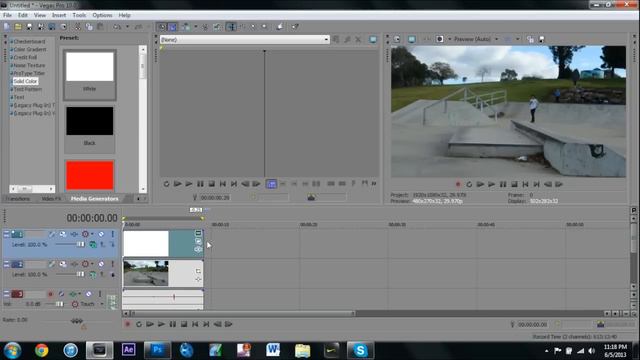Select the Normal Edit tool icon
Image resolution: width=640 pixels, height=360 pixels.
click(x=231, y=27)
